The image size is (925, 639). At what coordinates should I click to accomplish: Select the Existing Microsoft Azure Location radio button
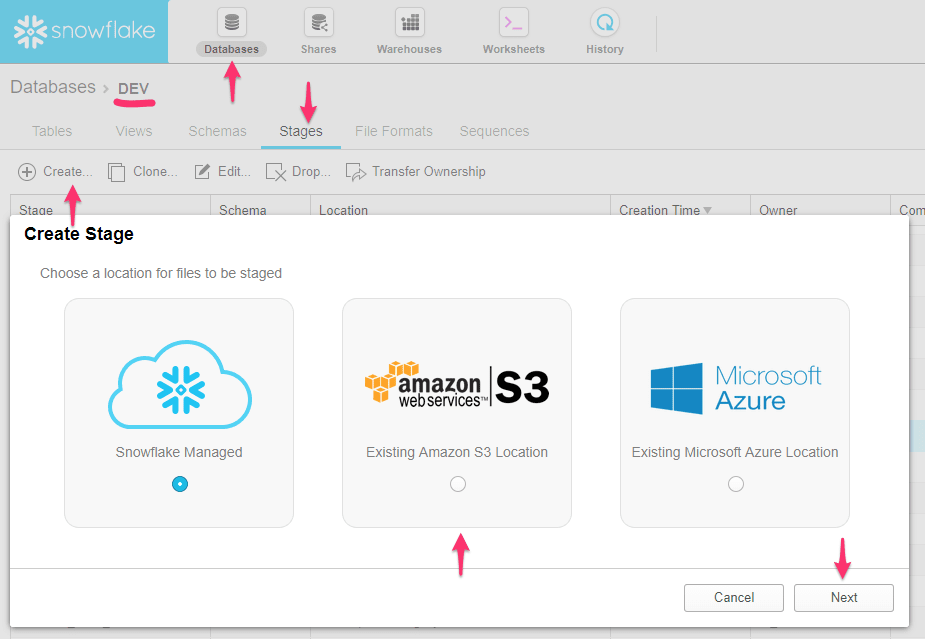(736, 484)
